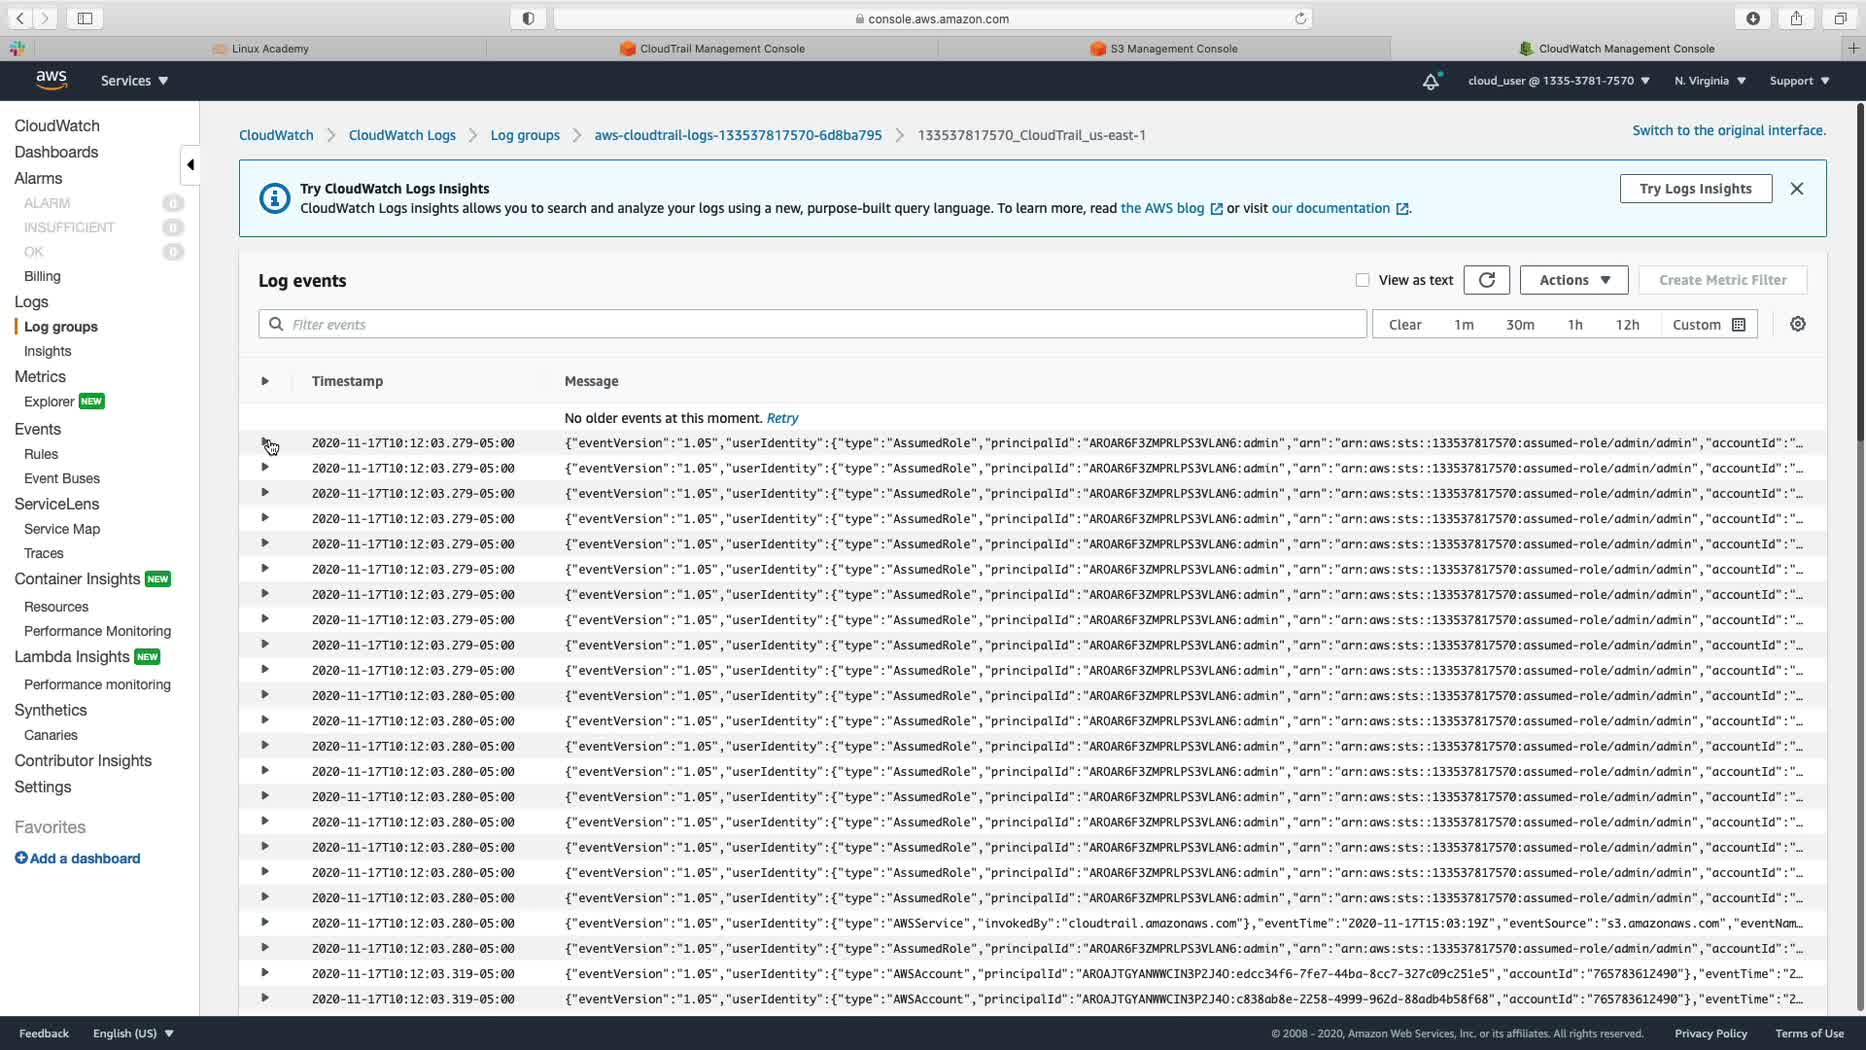Expand the second log event row
Image resolution: width=1866 pixels, height=1050 pixels.
click(x=265, y=468)
